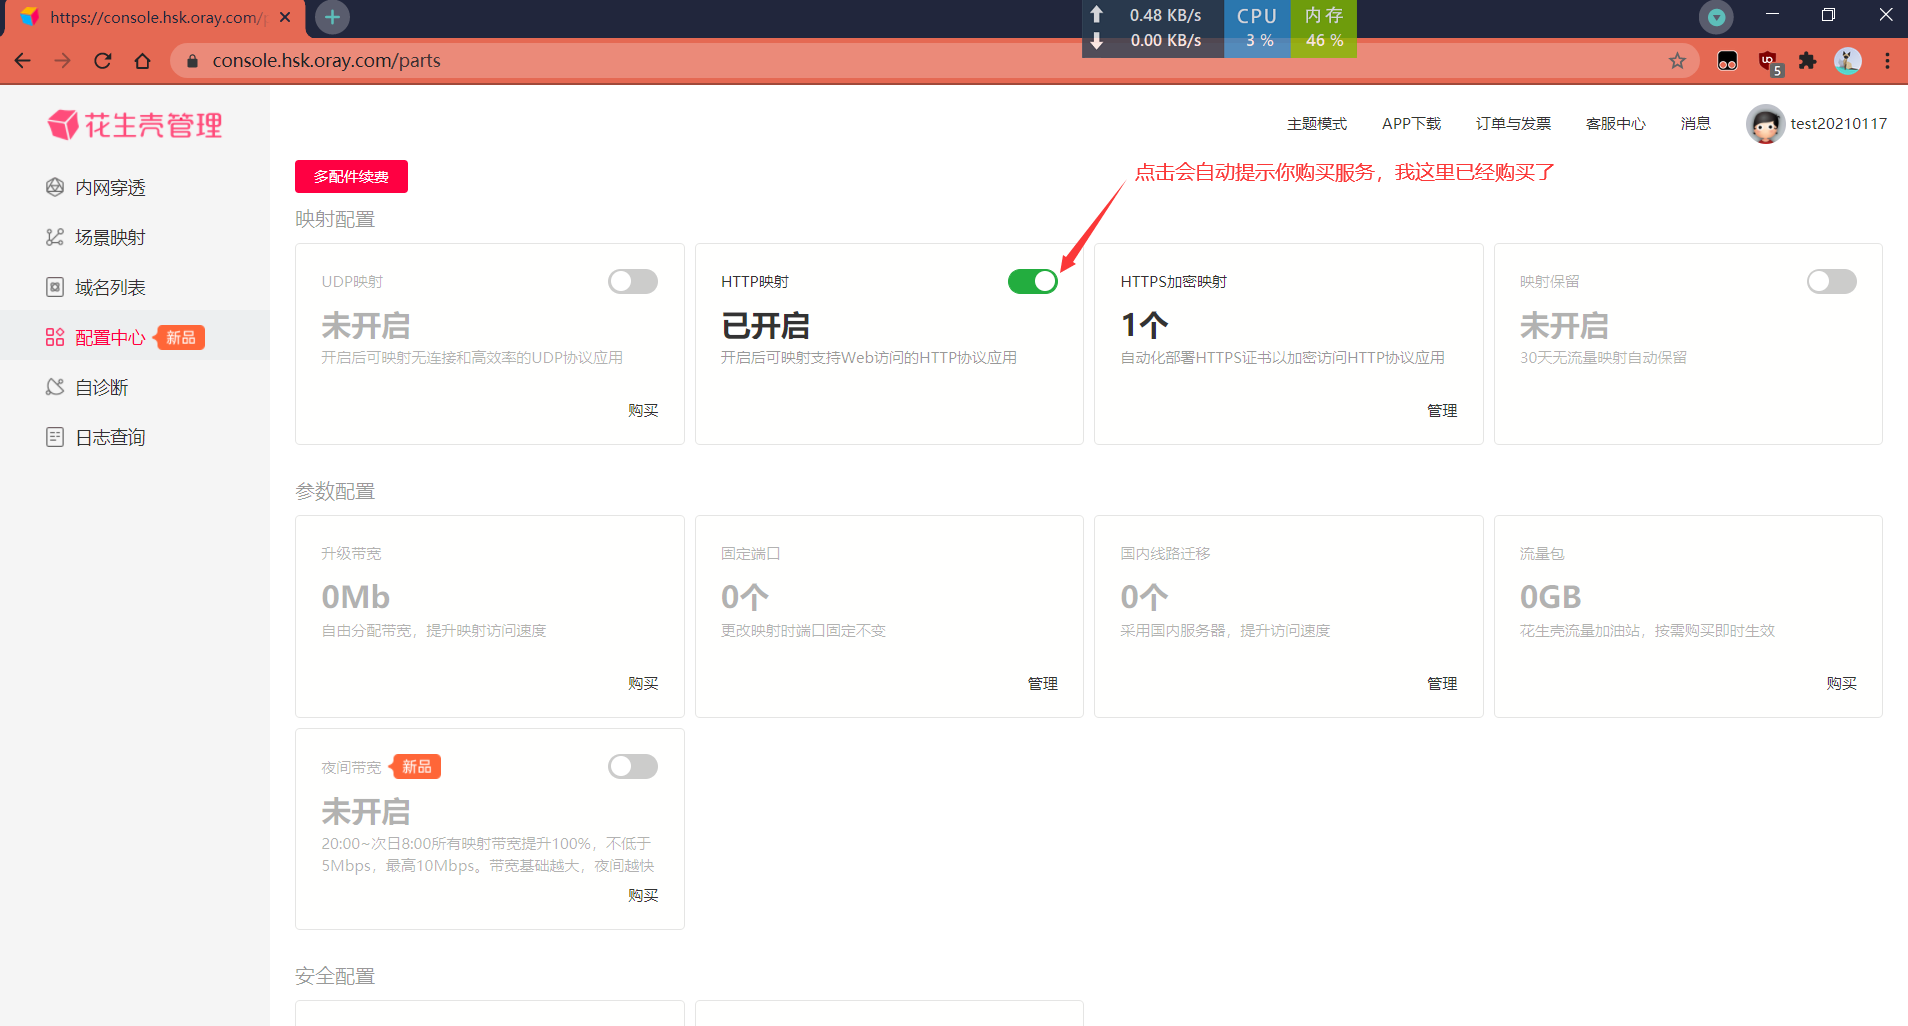This screenshot has height=1026, width=1908.
Task: Click 购买 on the 夜间带宽 card
Action: (x=643, y=895)
